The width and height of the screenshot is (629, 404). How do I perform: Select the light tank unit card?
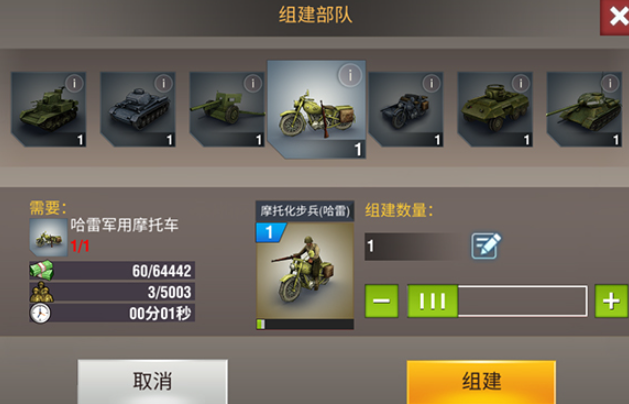pos(49,110)
